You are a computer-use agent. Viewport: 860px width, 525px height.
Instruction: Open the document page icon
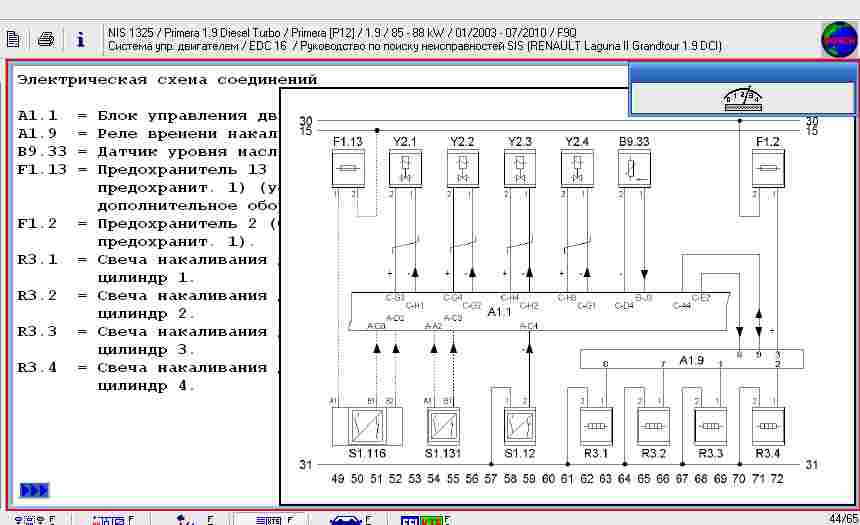point(13,39)
